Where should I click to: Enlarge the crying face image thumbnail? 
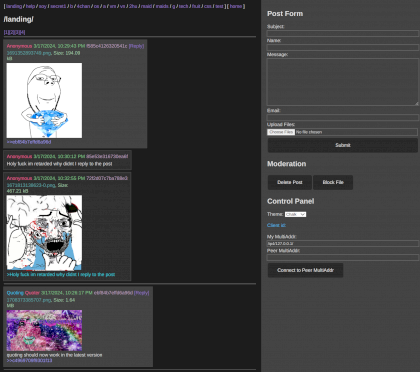(44, 232)
